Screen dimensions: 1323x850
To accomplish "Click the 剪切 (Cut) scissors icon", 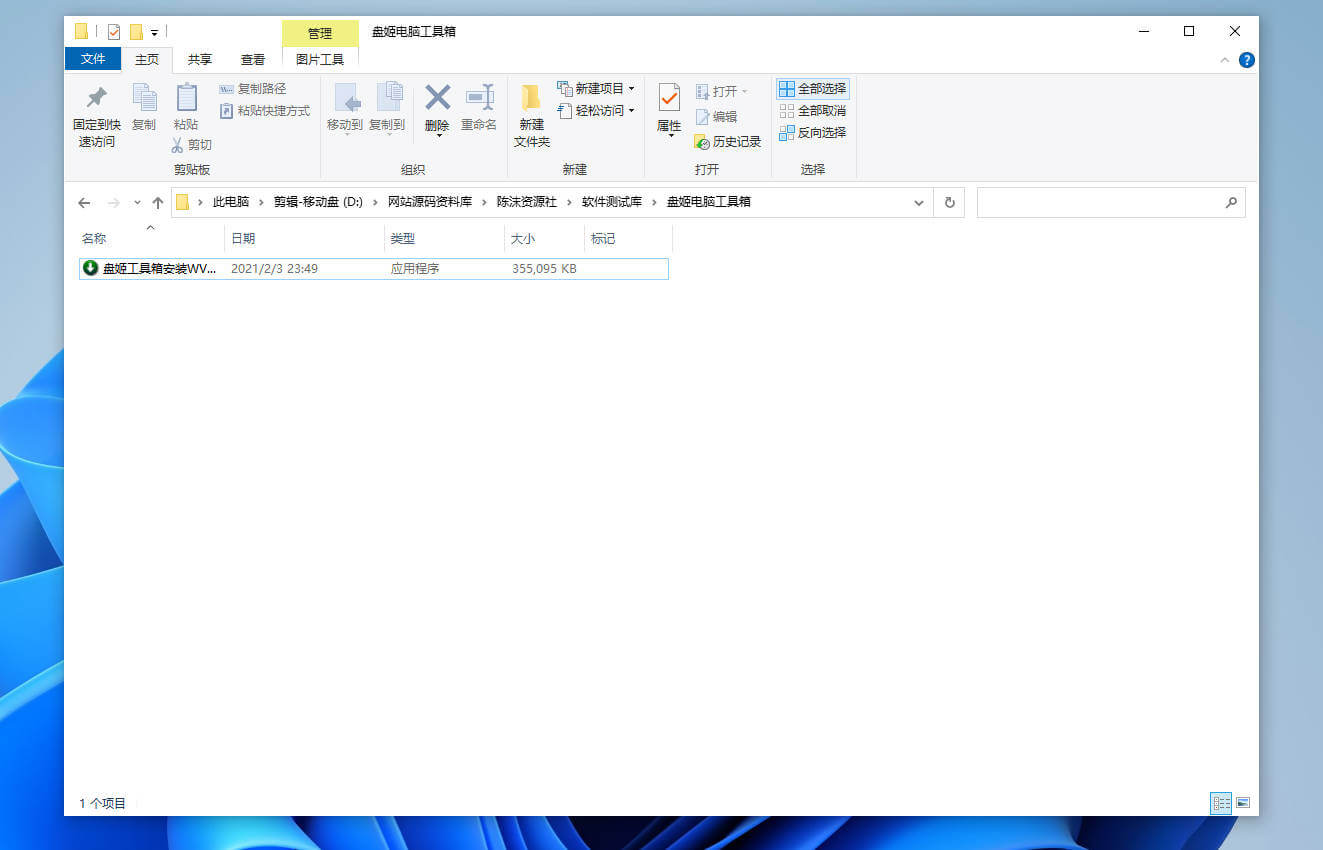I will [176, 145].
